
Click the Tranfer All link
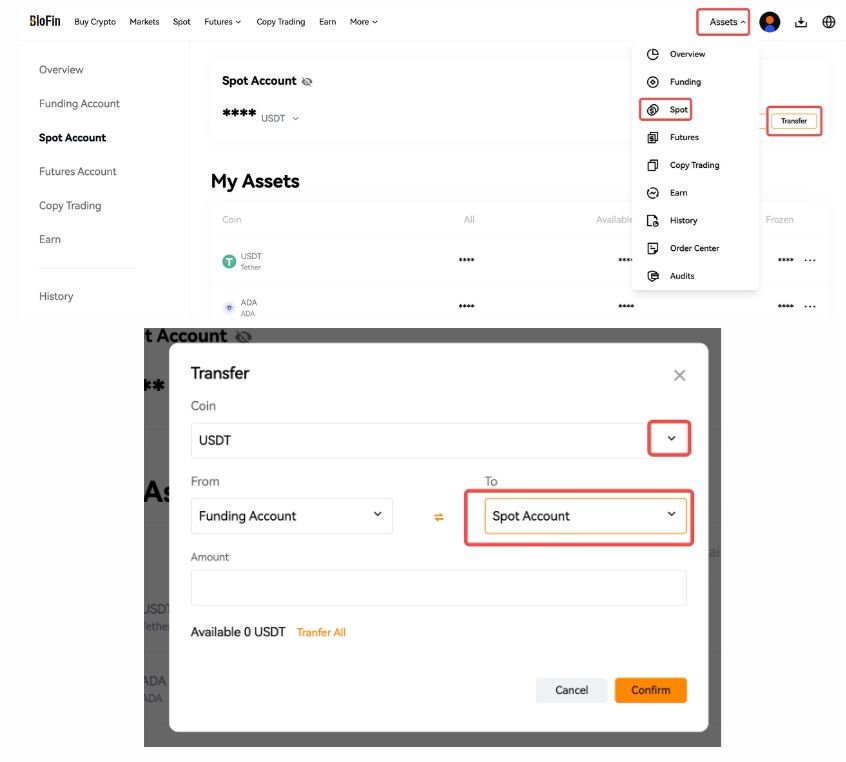pos(321,632)
